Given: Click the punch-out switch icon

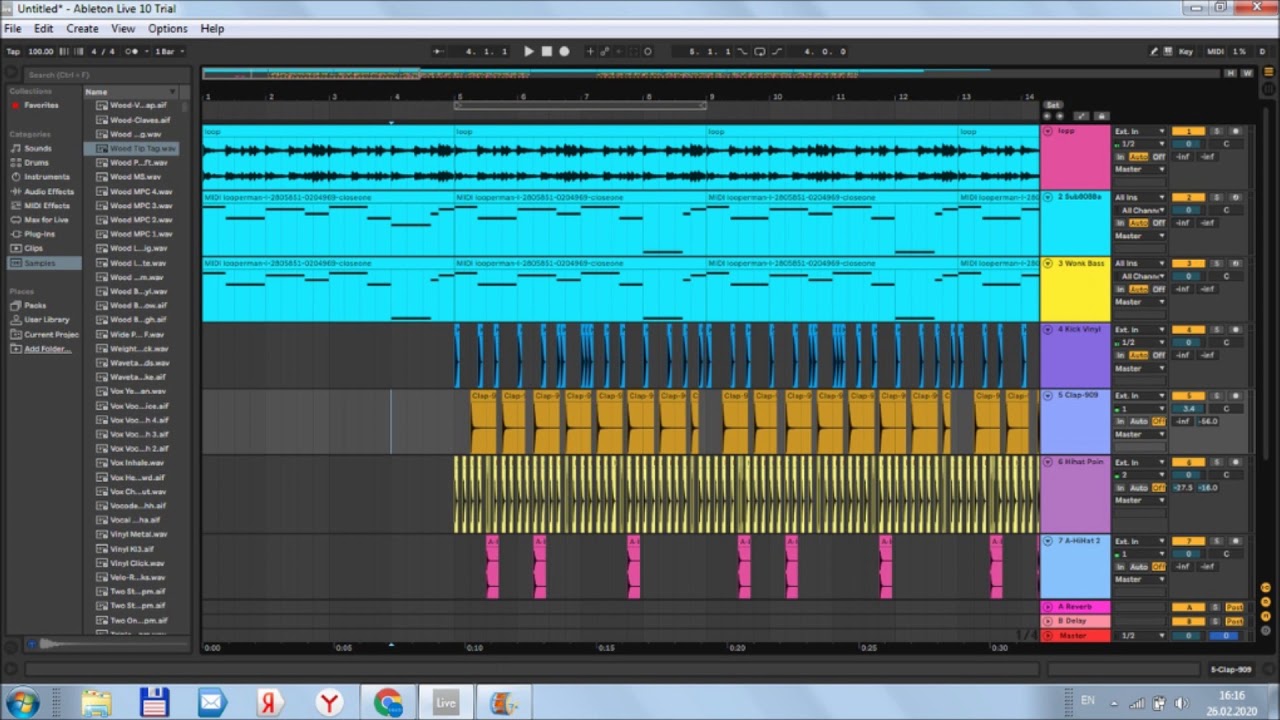Looking at the screenshot, I should click(x=777, y=51).
